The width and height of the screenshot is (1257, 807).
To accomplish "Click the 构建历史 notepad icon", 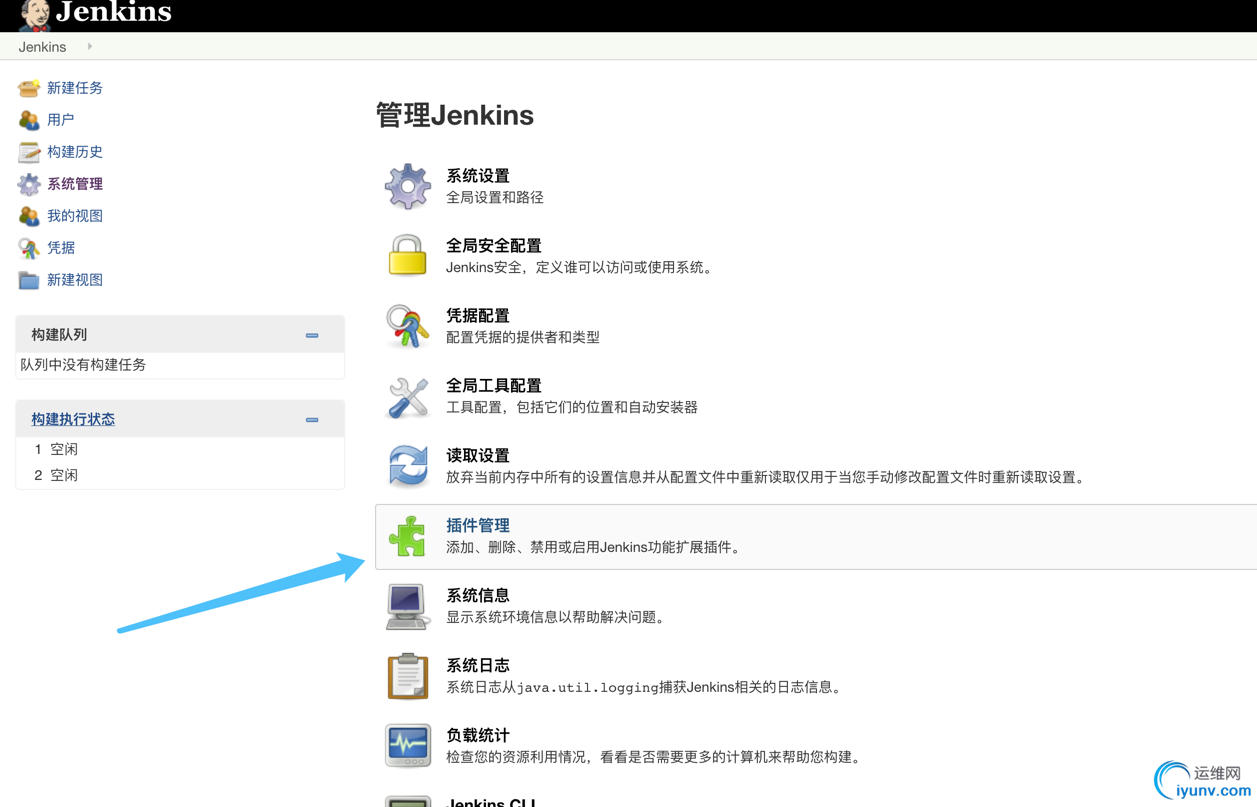I will pyautogui.click(x=29, y=152).
